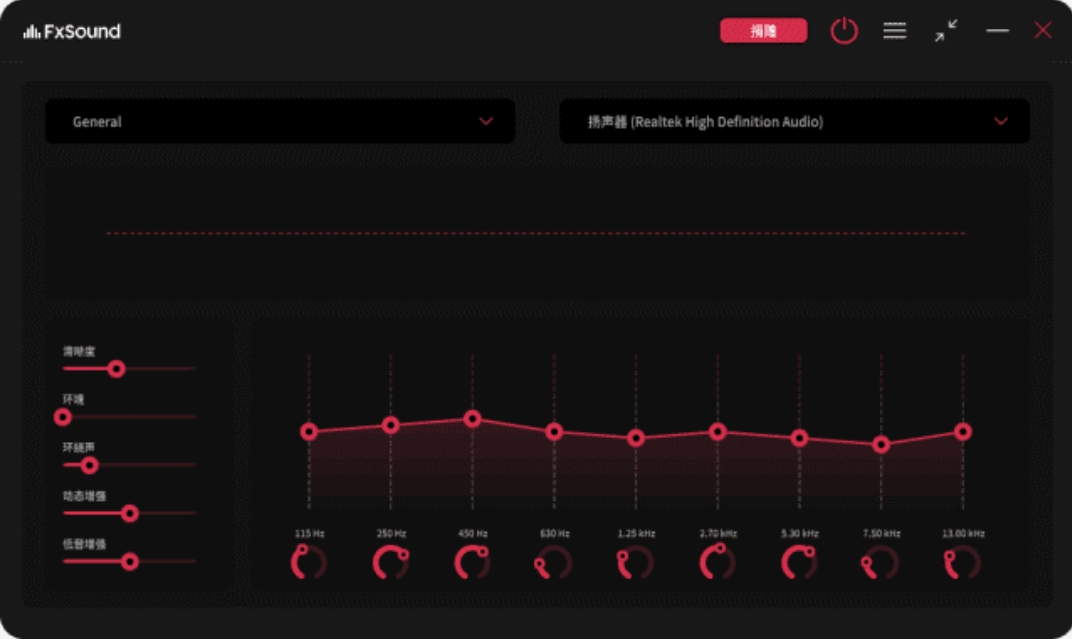The height and width of the screenshot is (640, 1072).
Task: Click the 630 Hz frequency knob
Action: point(554,563)
